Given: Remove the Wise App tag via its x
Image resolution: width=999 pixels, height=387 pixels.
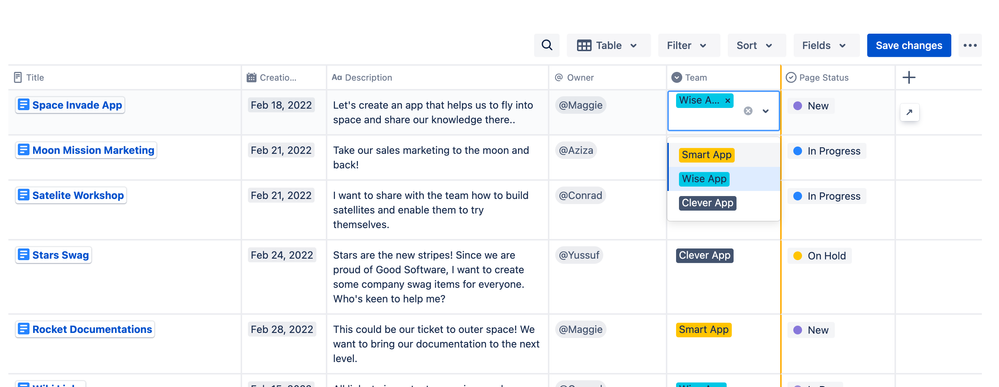Looking at the screenshot, I should tap(728, 101).
